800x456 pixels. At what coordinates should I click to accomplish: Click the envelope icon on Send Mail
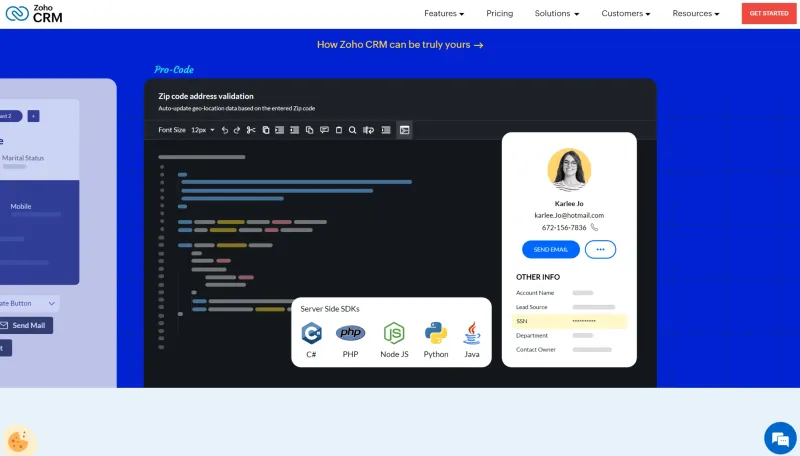[x=4, y=325]
